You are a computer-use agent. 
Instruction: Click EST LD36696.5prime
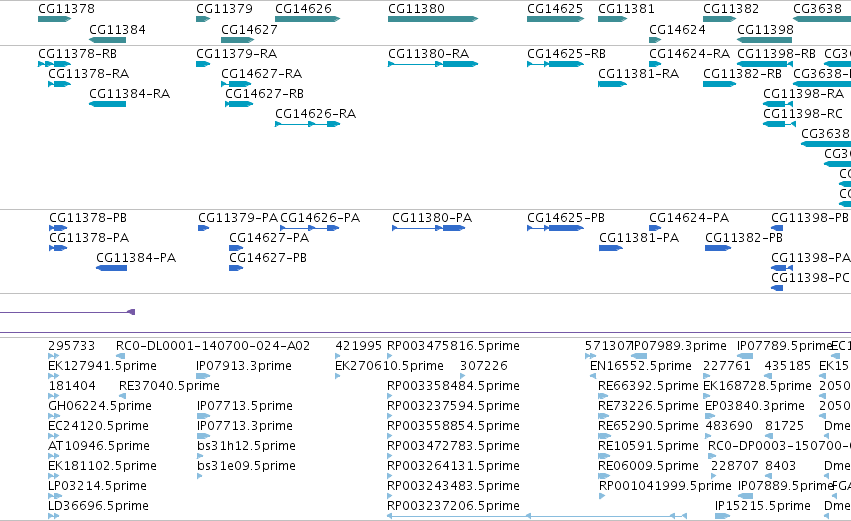[x=98, y=506]
